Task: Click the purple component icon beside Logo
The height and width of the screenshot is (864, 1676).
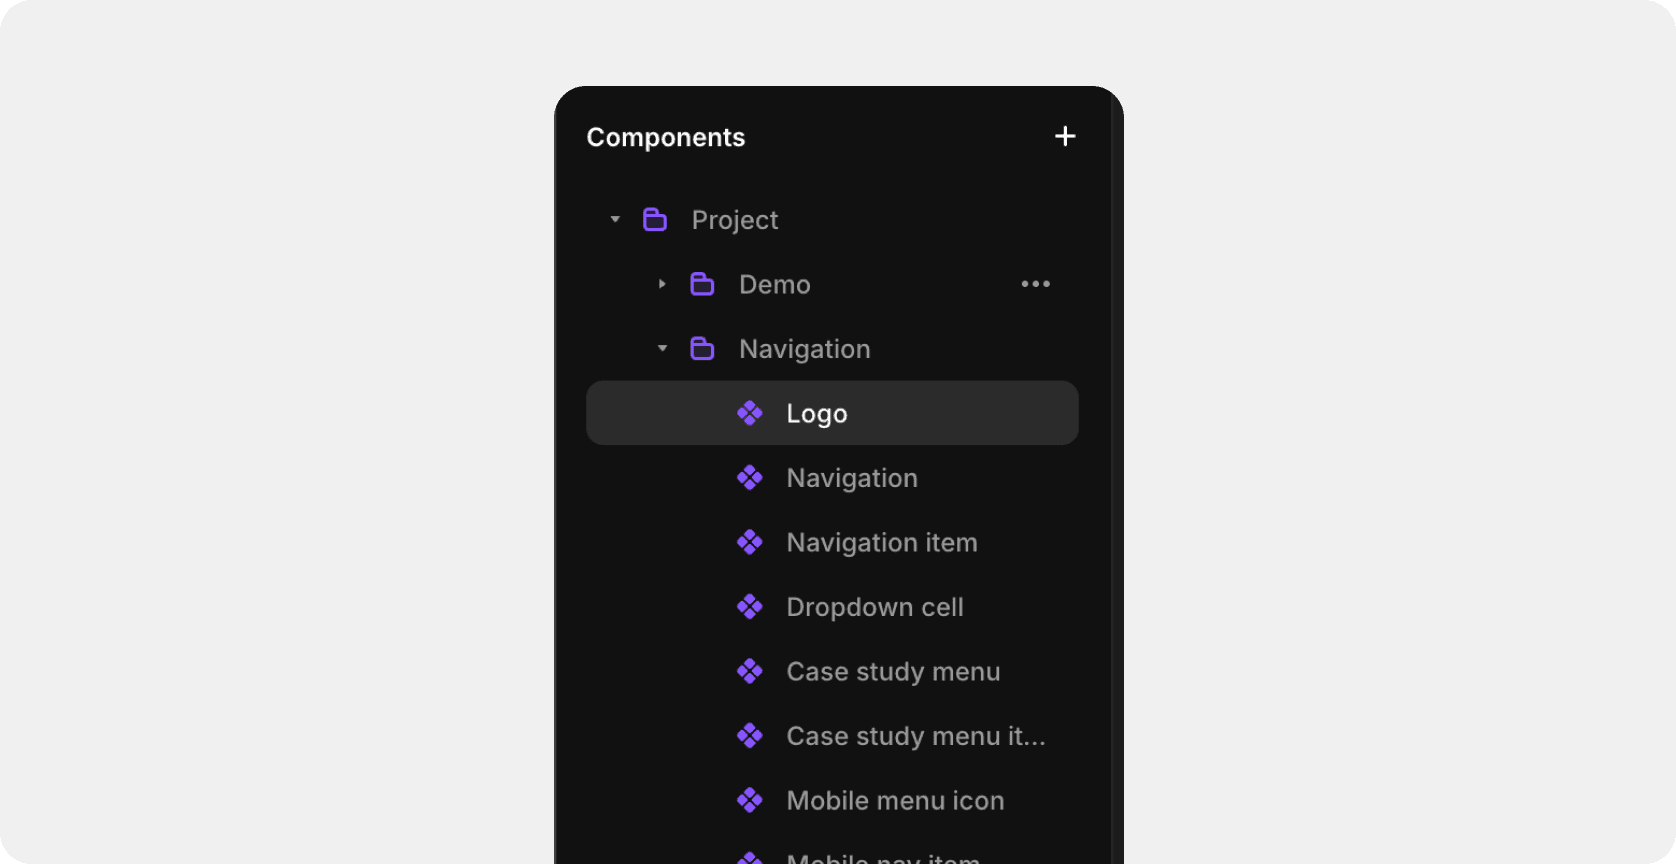Action: (x=750, y=412)
